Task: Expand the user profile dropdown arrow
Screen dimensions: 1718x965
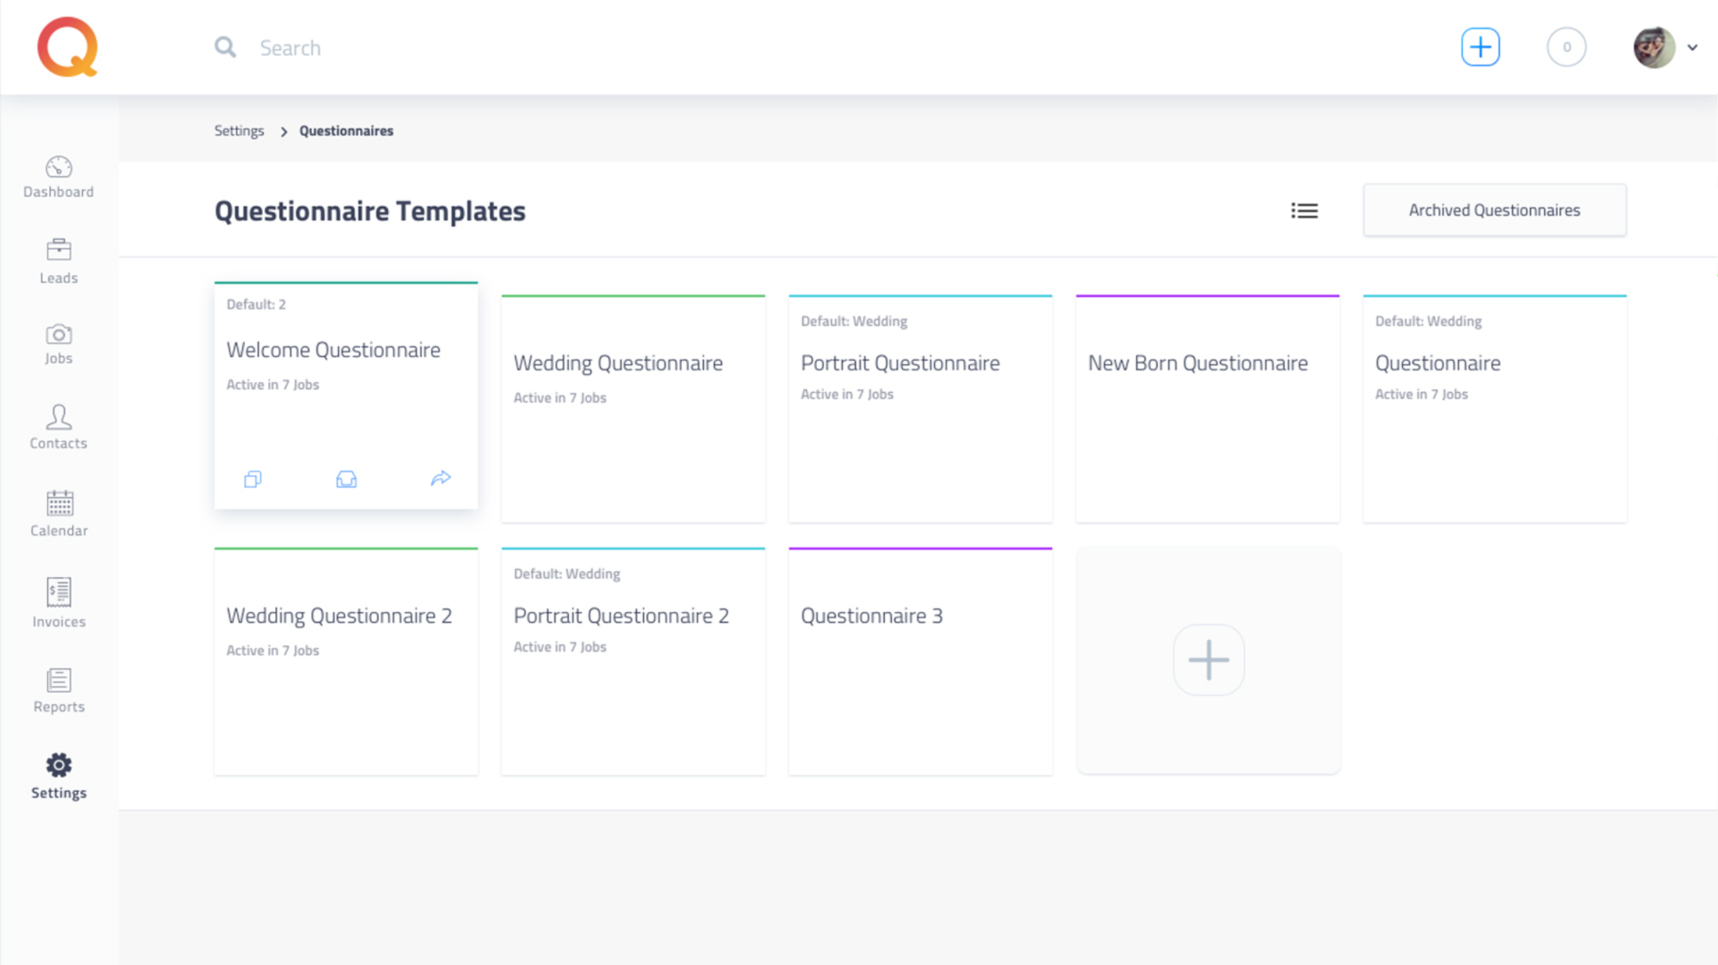Action: point(1692,47)
